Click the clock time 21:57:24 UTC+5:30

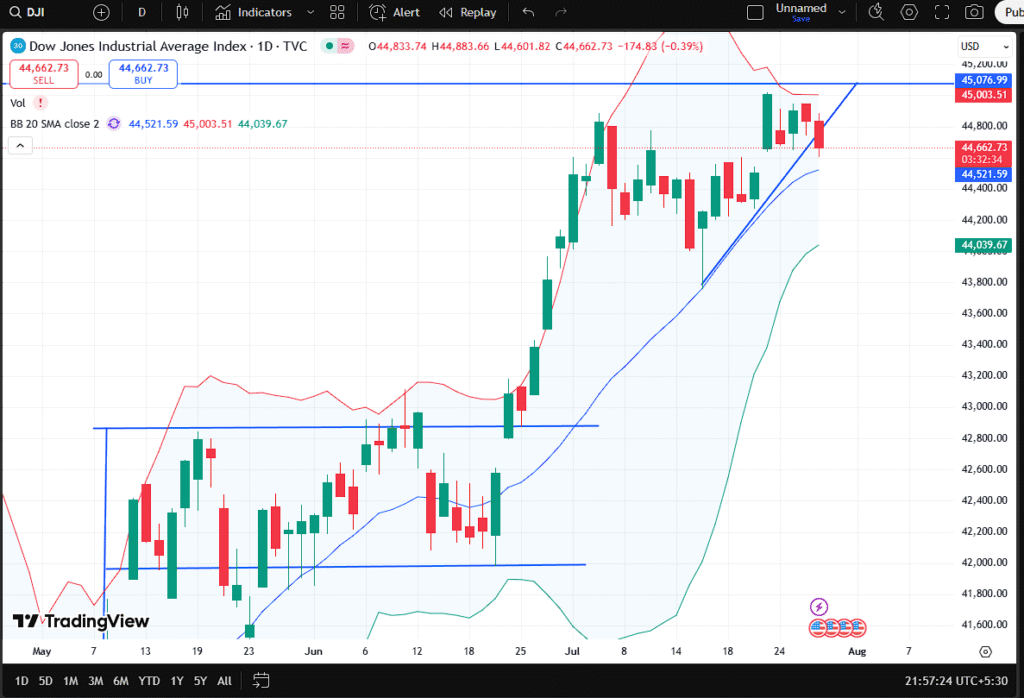(x=955, y=681)
